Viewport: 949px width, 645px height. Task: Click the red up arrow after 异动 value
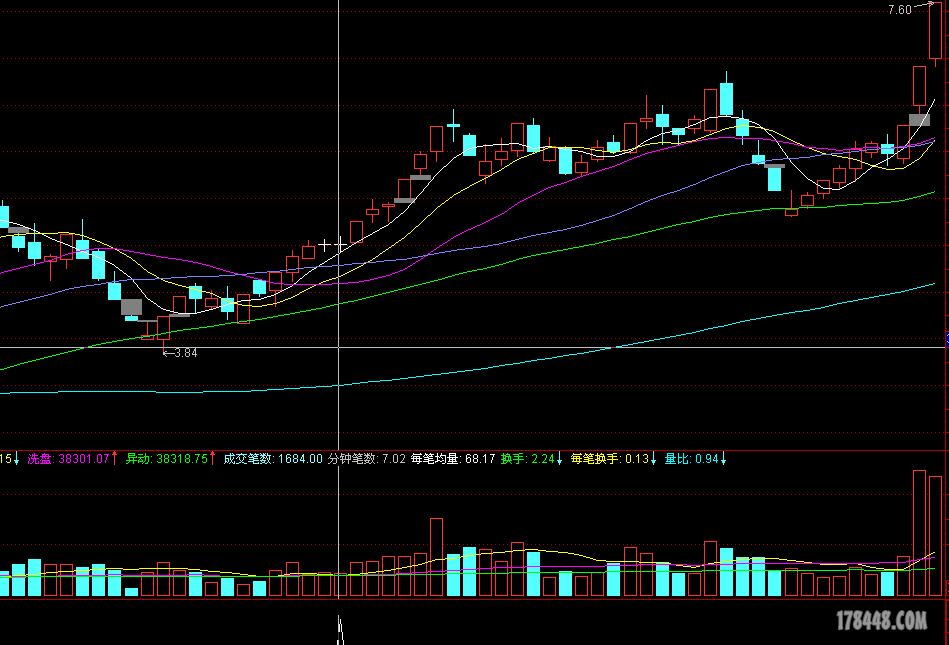point(212,459)
